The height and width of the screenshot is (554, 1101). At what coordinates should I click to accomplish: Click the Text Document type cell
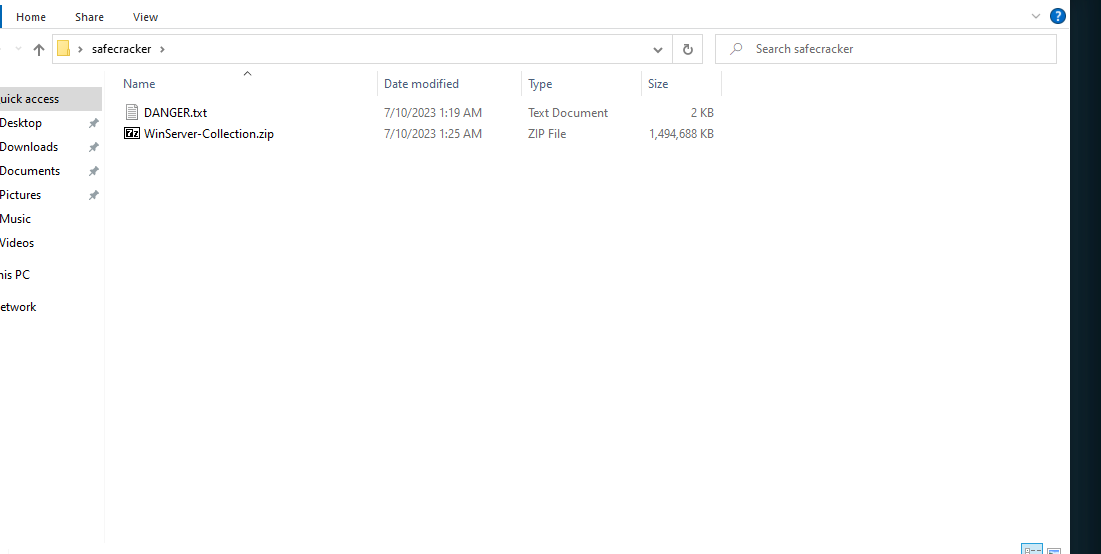(568, 112)
